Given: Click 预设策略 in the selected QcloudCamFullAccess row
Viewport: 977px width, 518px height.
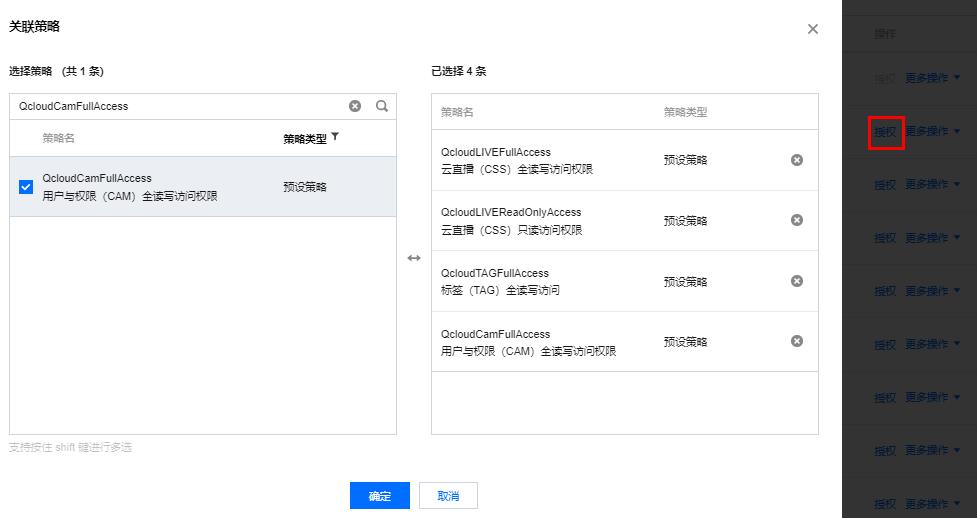Looking at the screenshot, I should point(685,342).
